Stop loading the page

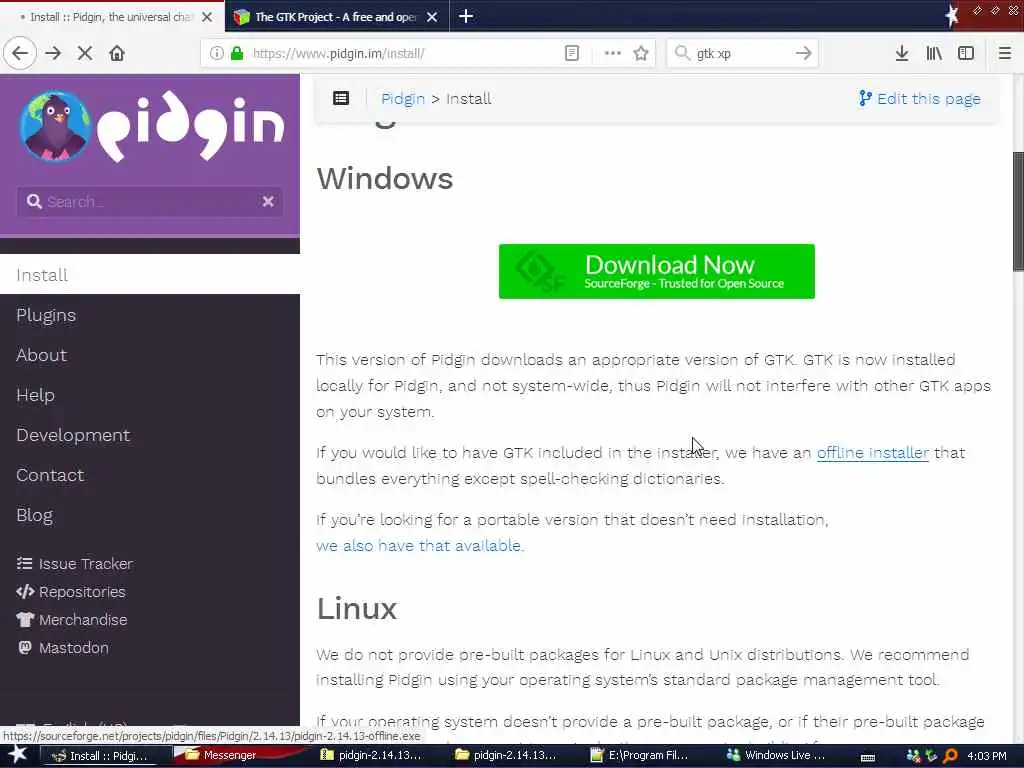85,54
